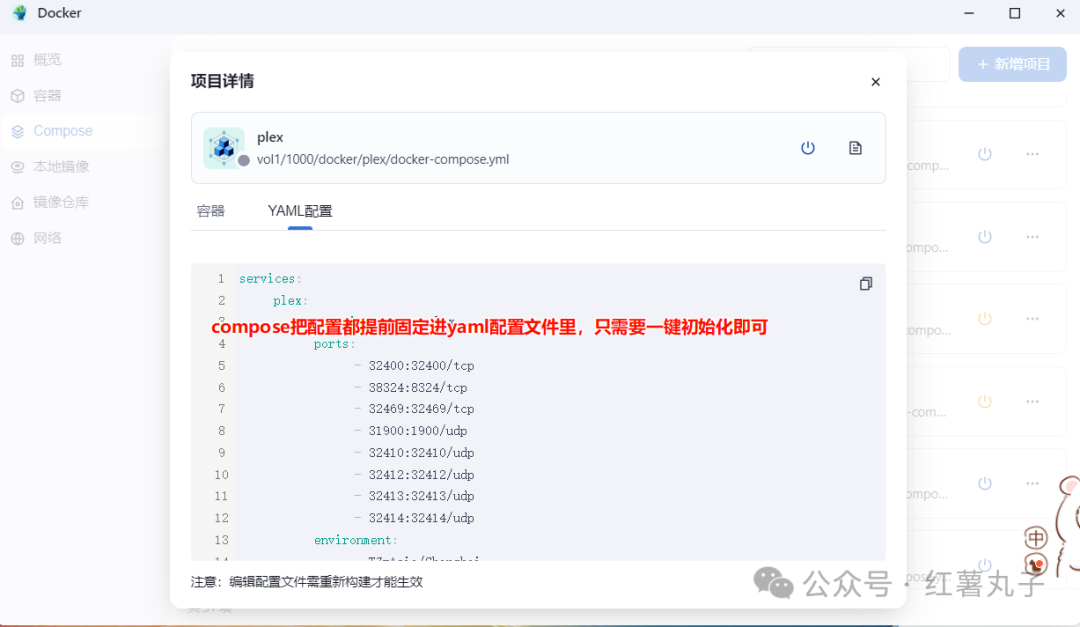
Task: Click the 32410:32410/udp port line
Action: 421,453
